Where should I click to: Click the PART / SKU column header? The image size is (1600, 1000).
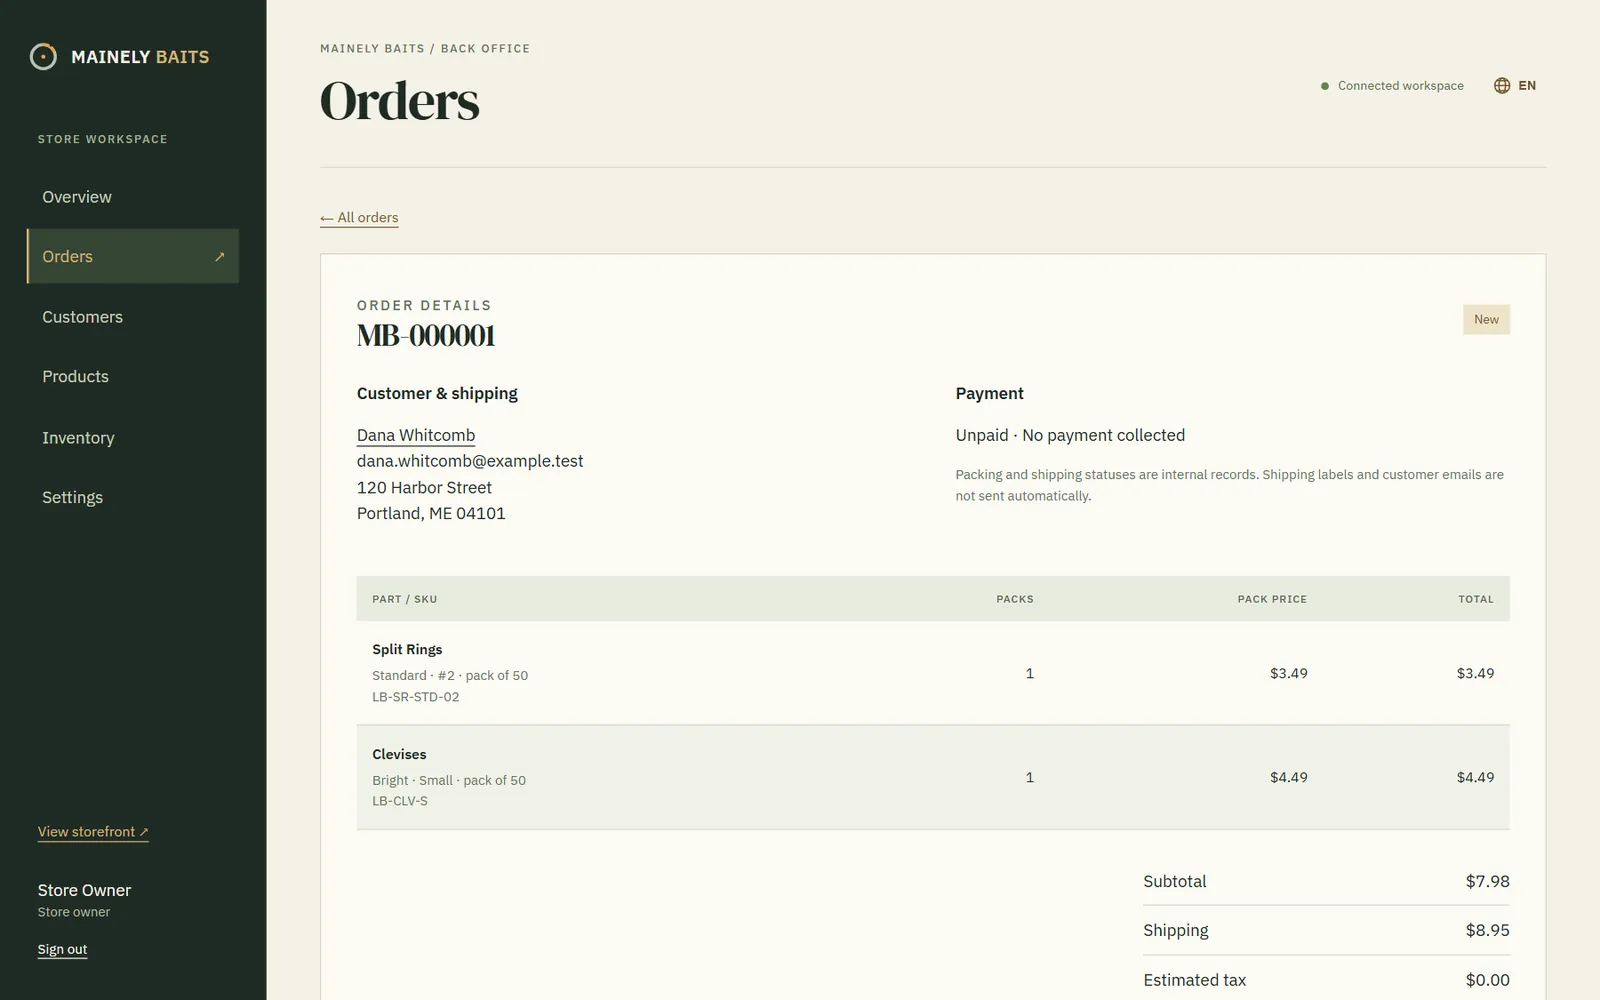tap(405, 600)
